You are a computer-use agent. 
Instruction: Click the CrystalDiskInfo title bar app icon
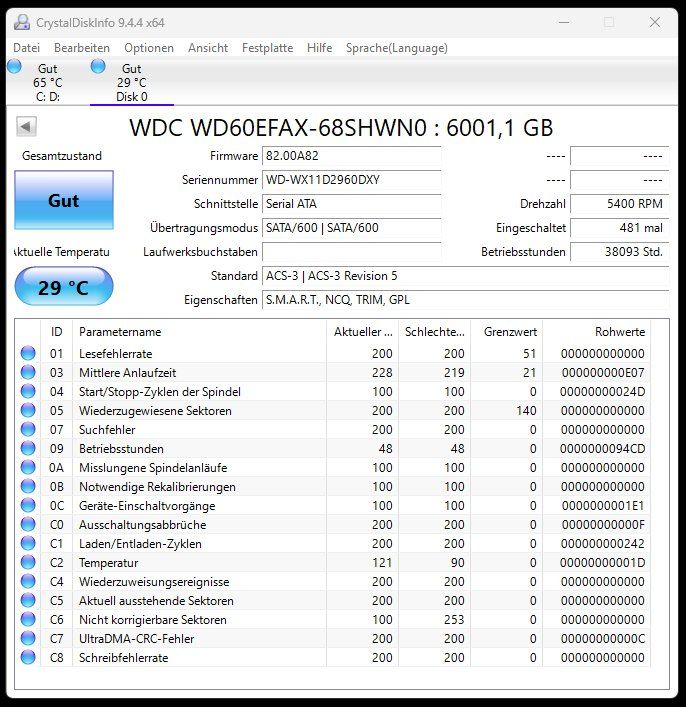click(x=22, y=23)
